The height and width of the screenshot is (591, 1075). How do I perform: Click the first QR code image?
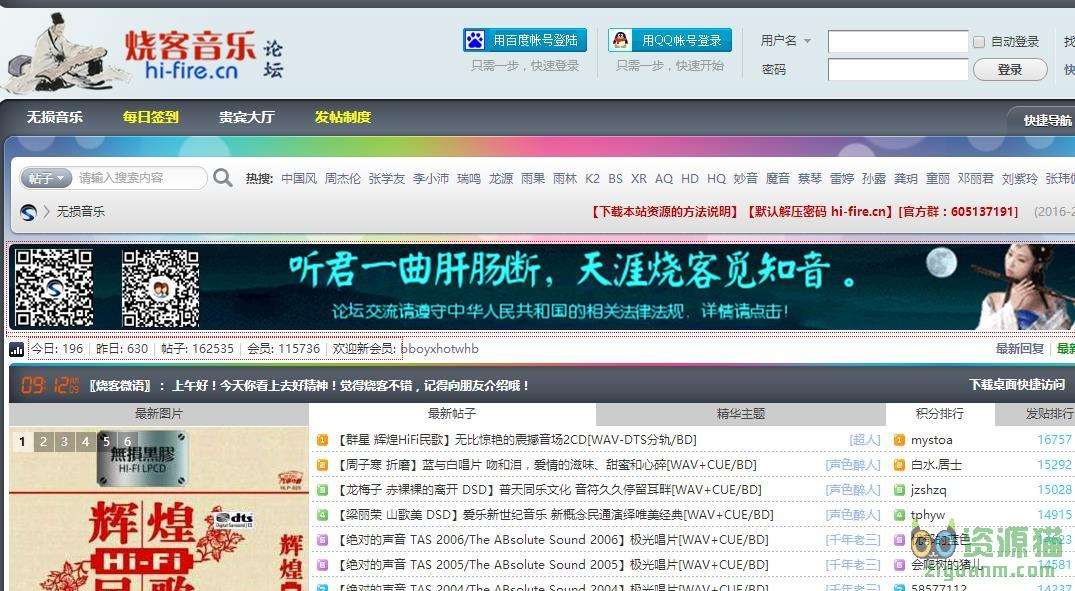[x=54, y=288]
